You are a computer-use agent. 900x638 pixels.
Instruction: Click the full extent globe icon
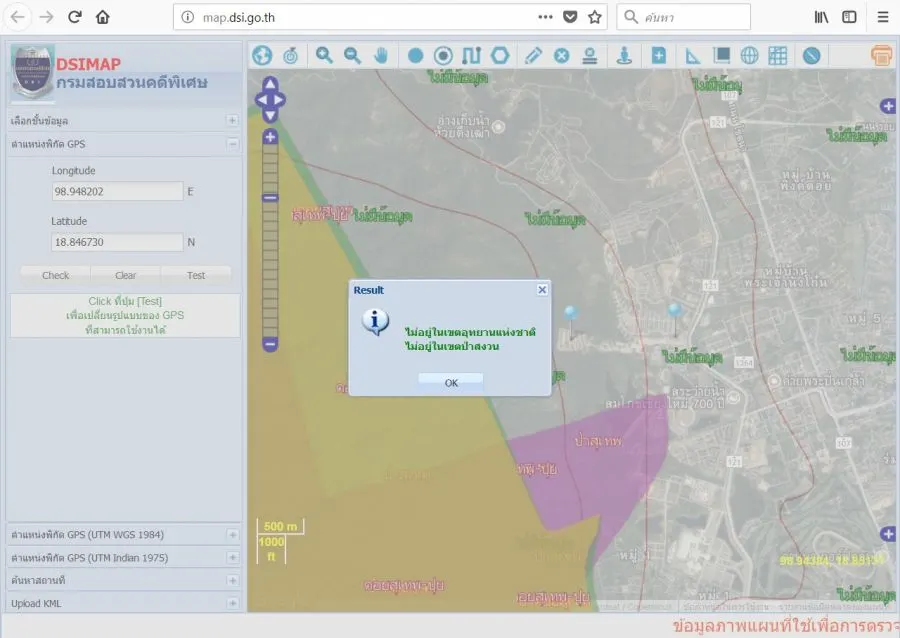coord(262,55)
